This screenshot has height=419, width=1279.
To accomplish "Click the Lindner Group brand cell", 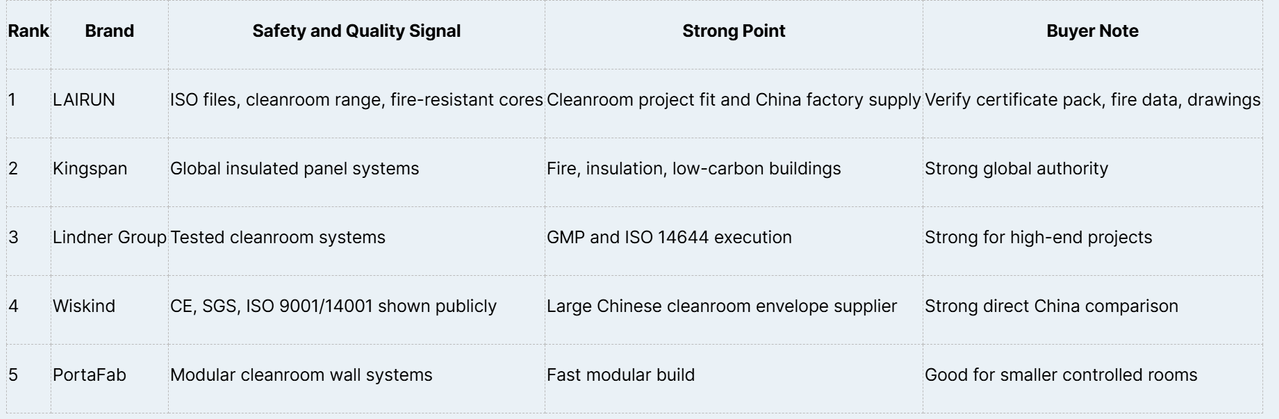I will (x=109, y=238).
